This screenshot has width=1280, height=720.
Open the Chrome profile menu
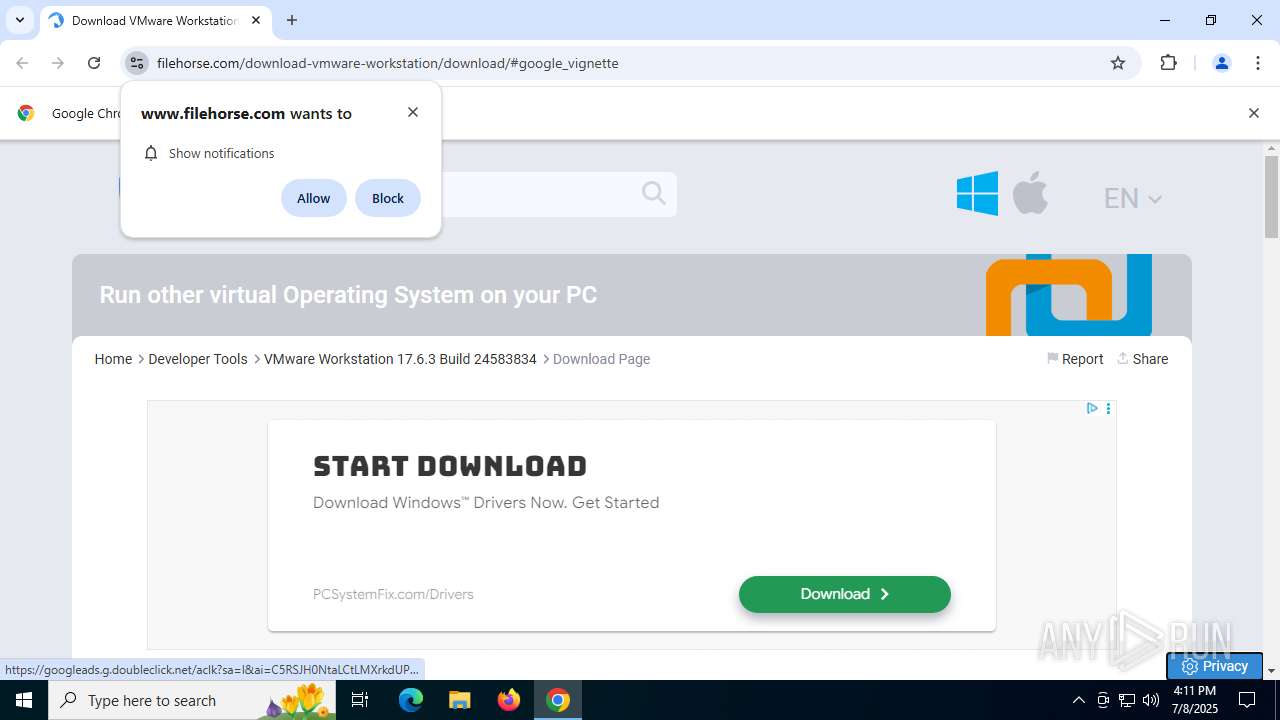1221,63
